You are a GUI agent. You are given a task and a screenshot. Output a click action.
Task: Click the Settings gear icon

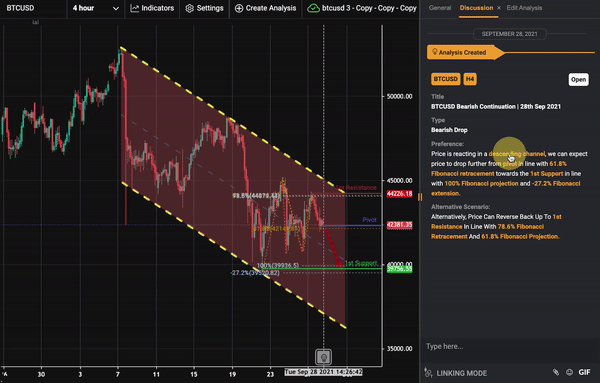click(189, 8)
